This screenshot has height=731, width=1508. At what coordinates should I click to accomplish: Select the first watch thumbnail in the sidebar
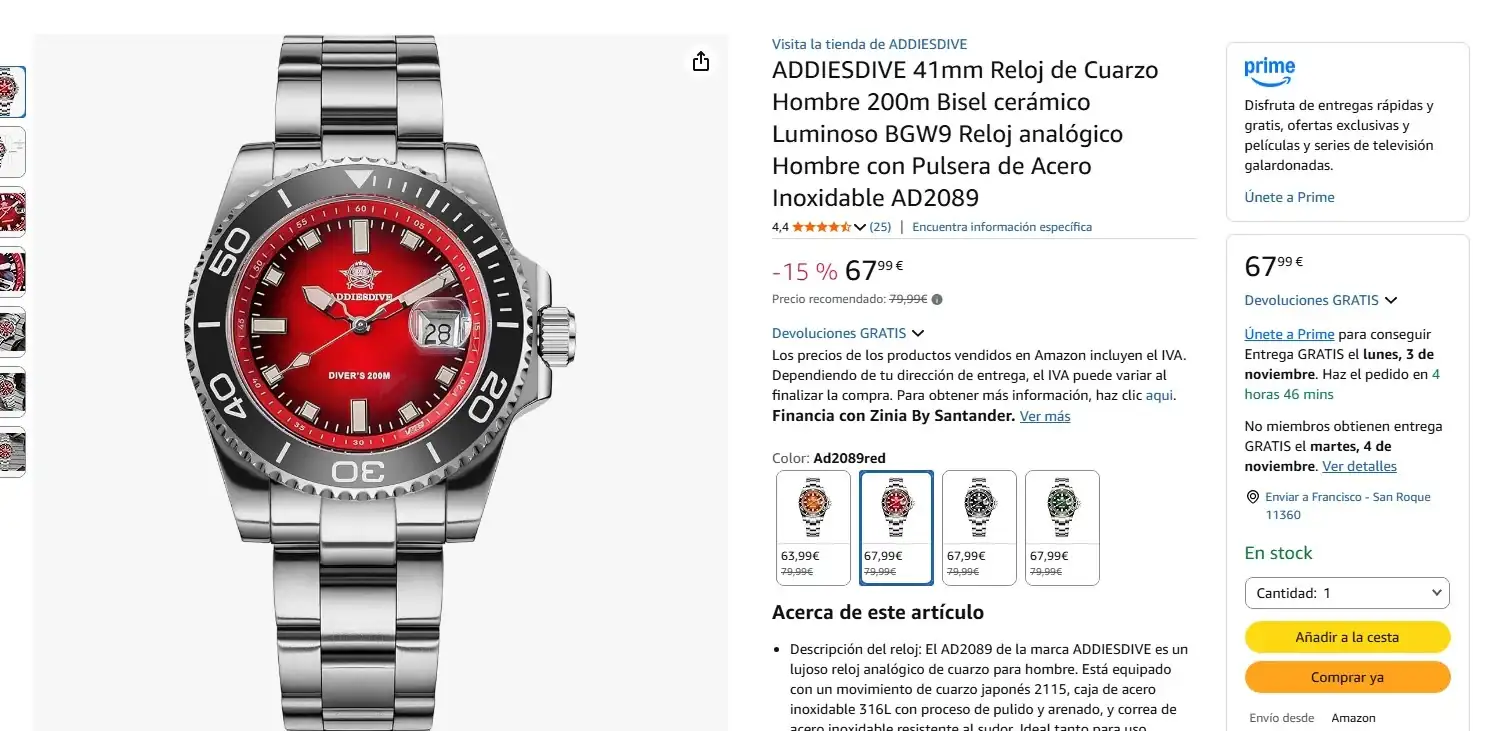(x=12, y=92)
